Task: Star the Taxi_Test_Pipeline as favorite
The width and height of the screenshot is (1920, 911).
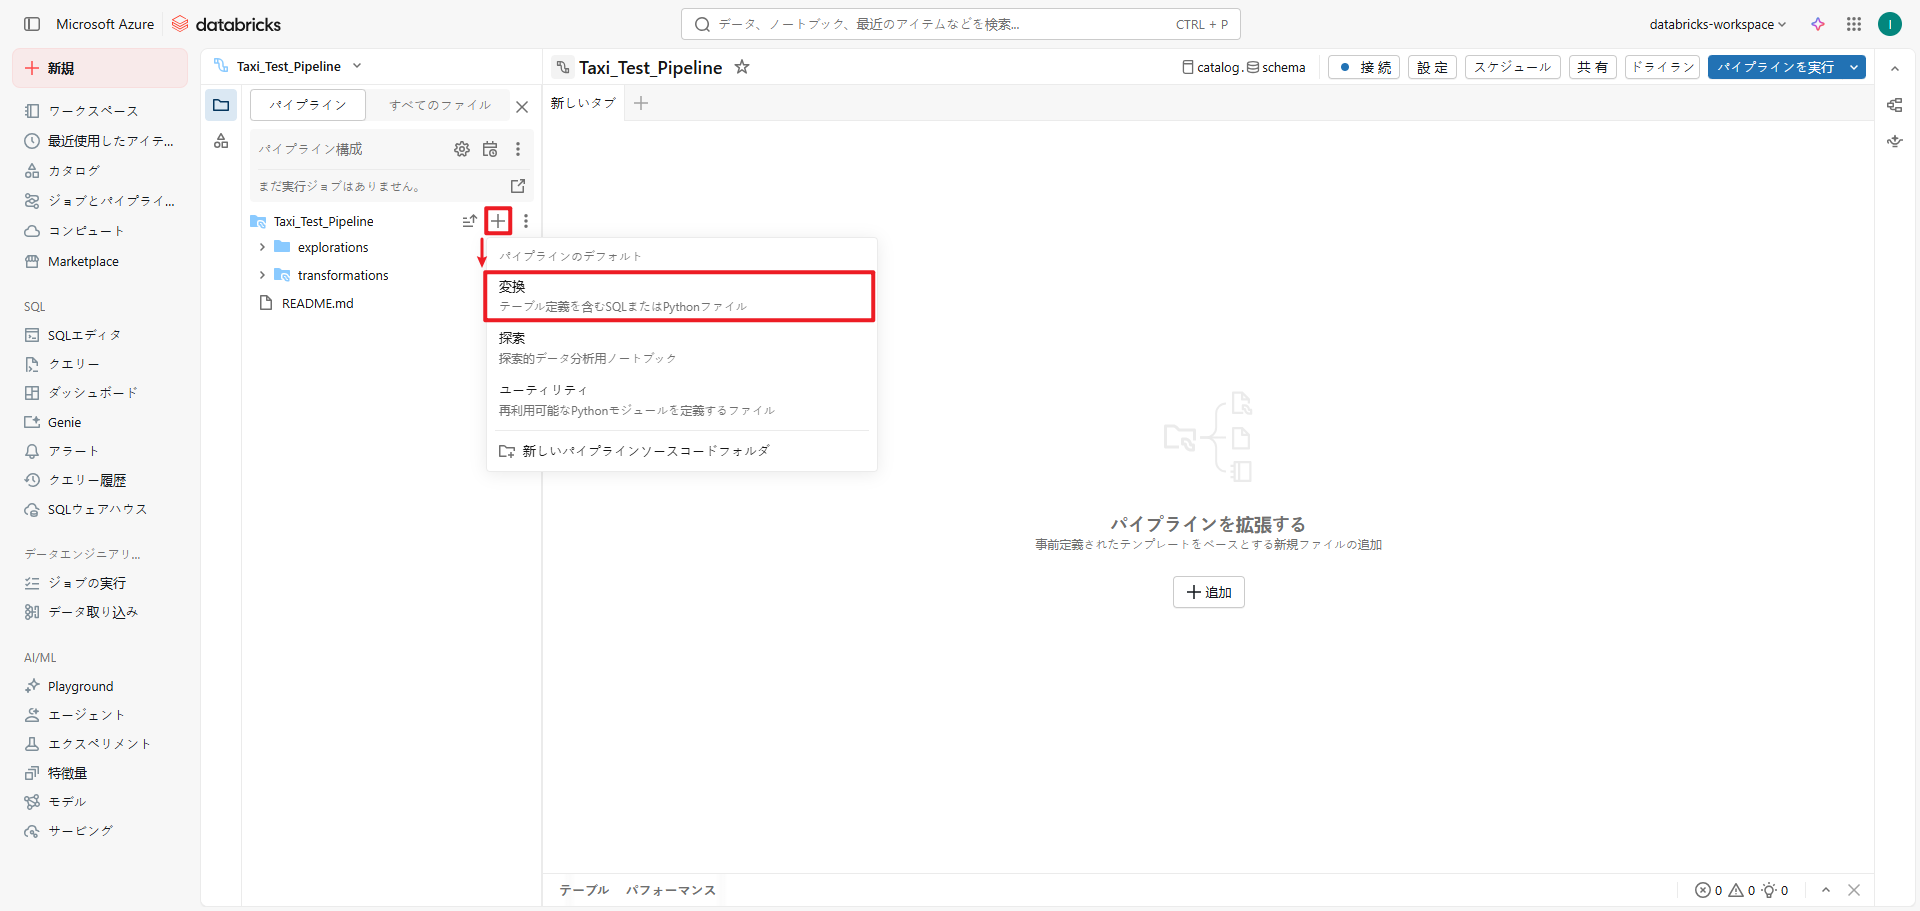Action: tap(742, 67)
